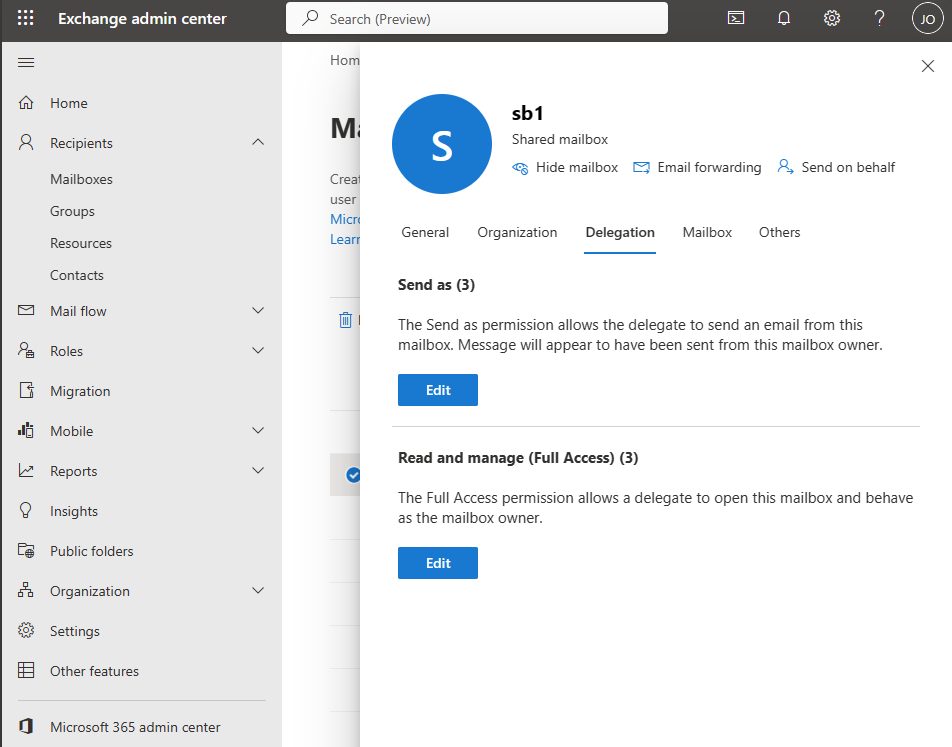Edit the Send as permissions

(438, 390)
